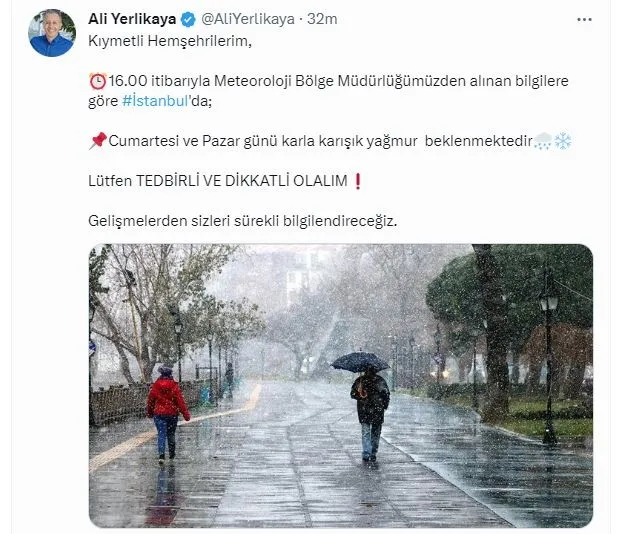Click the Ali Yerlikaya display name

(x=132, y=19)
